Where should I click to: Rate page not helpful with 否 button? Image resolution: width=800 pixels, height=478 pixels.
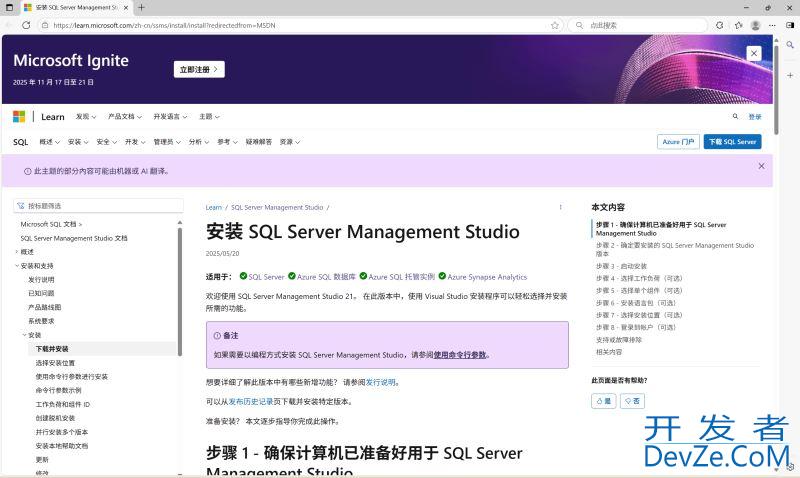tap(632, 401)
